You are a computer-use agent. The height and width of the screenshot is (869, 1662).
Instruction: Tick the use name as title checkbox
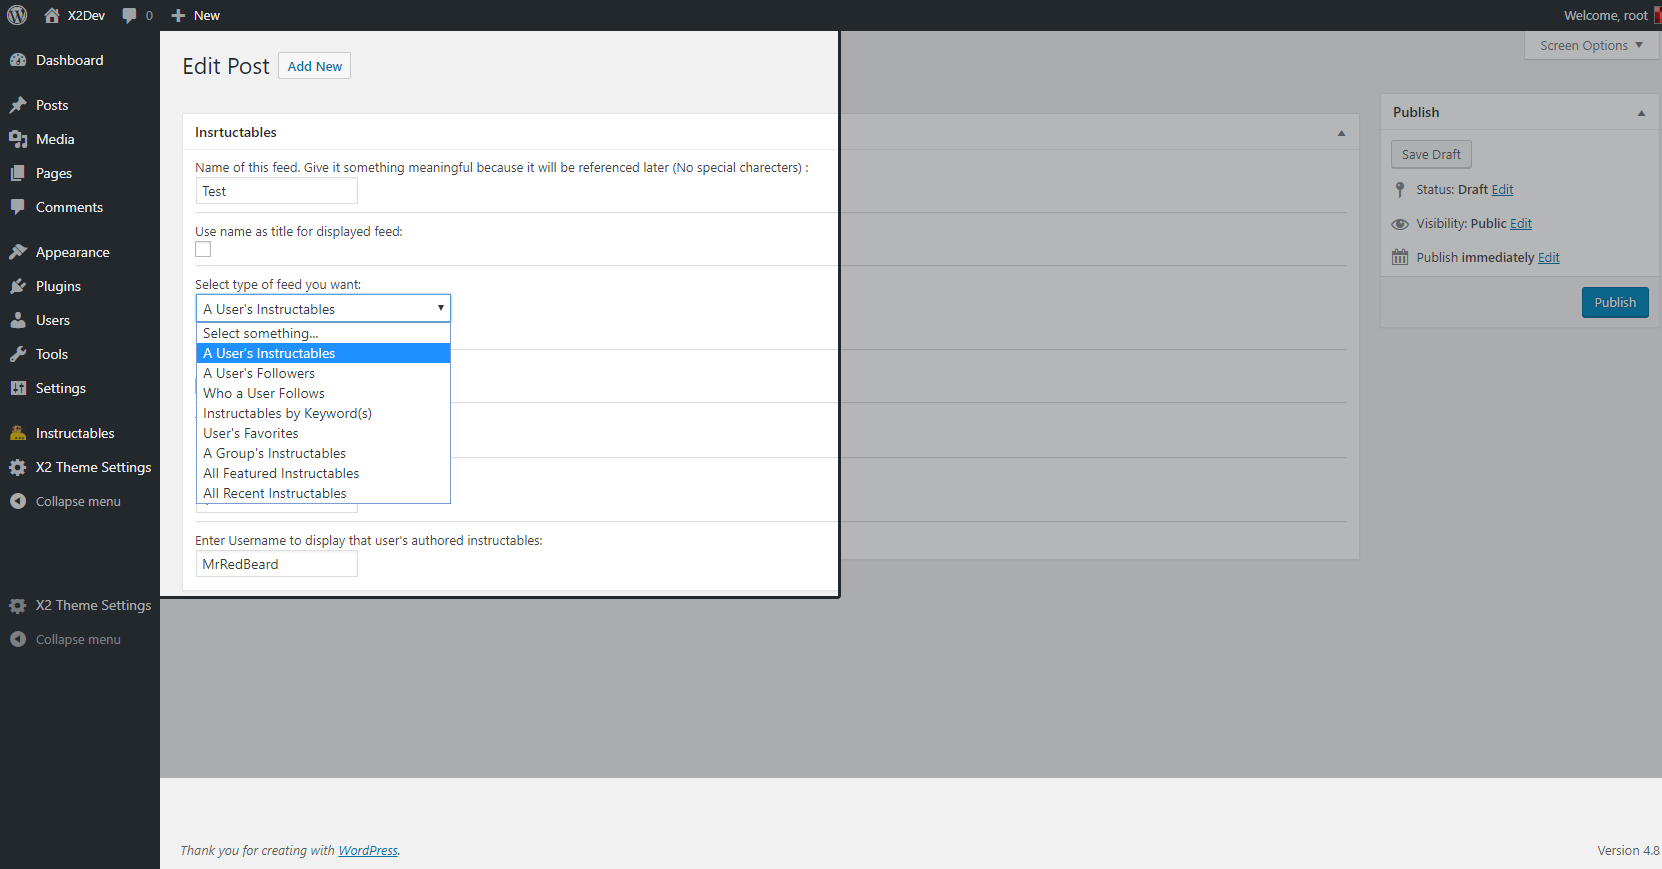(203, 249)
